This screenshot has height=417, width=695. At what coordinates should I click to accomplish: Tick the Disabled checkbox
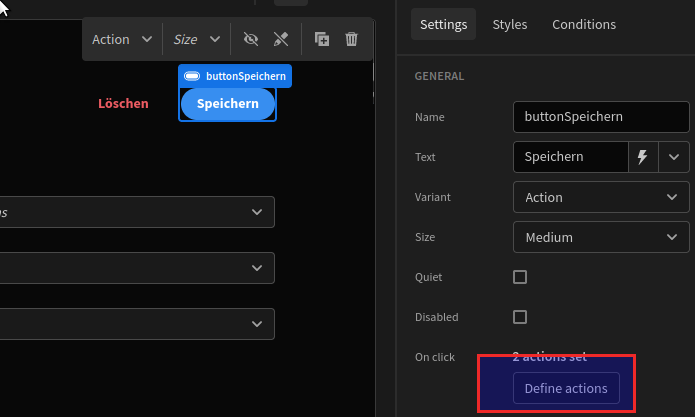(520, 317)
